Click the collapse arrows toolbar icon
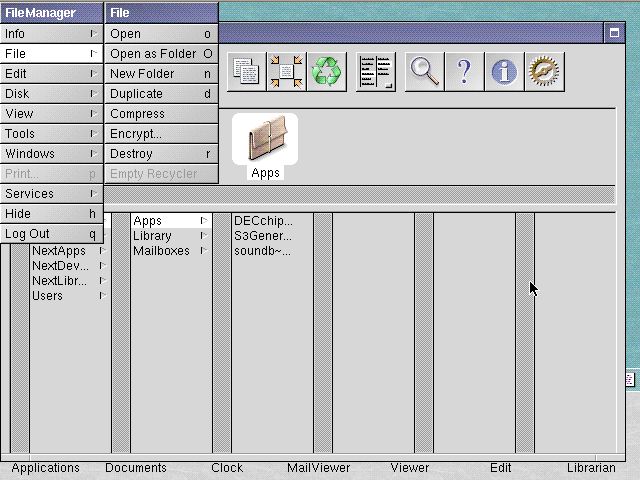 (286, 72)
